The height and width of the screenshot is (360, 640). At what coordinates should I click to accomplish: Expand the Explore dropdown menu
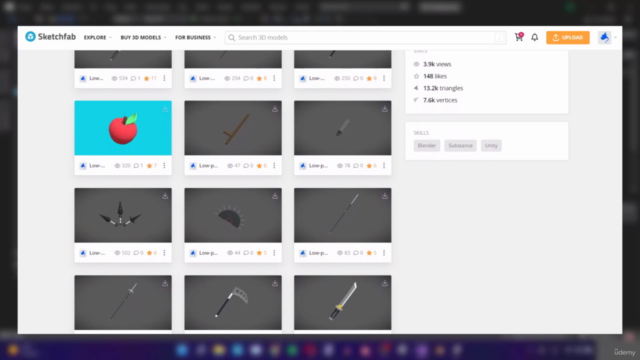point(98,38)
